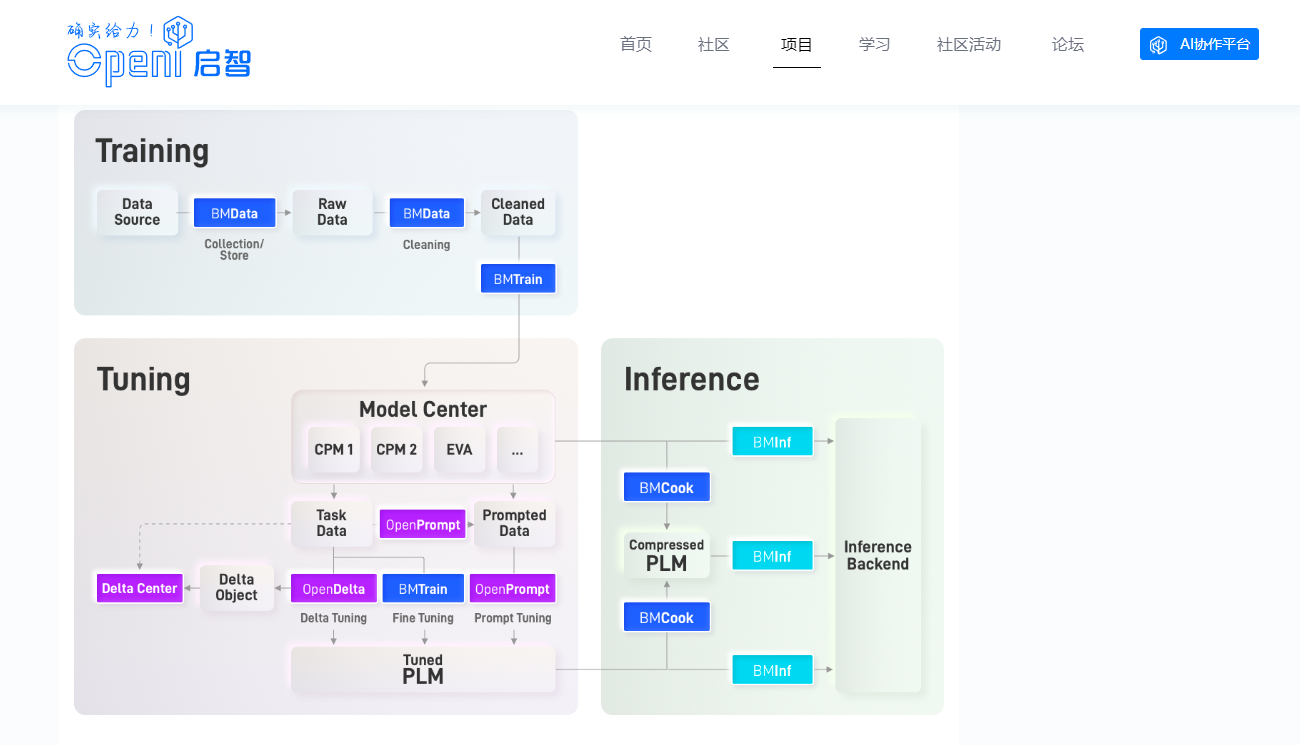1300x745 pixels.
Task: Click the OpenPrompt block above Prompt Tuning
Action: [512, 589]
